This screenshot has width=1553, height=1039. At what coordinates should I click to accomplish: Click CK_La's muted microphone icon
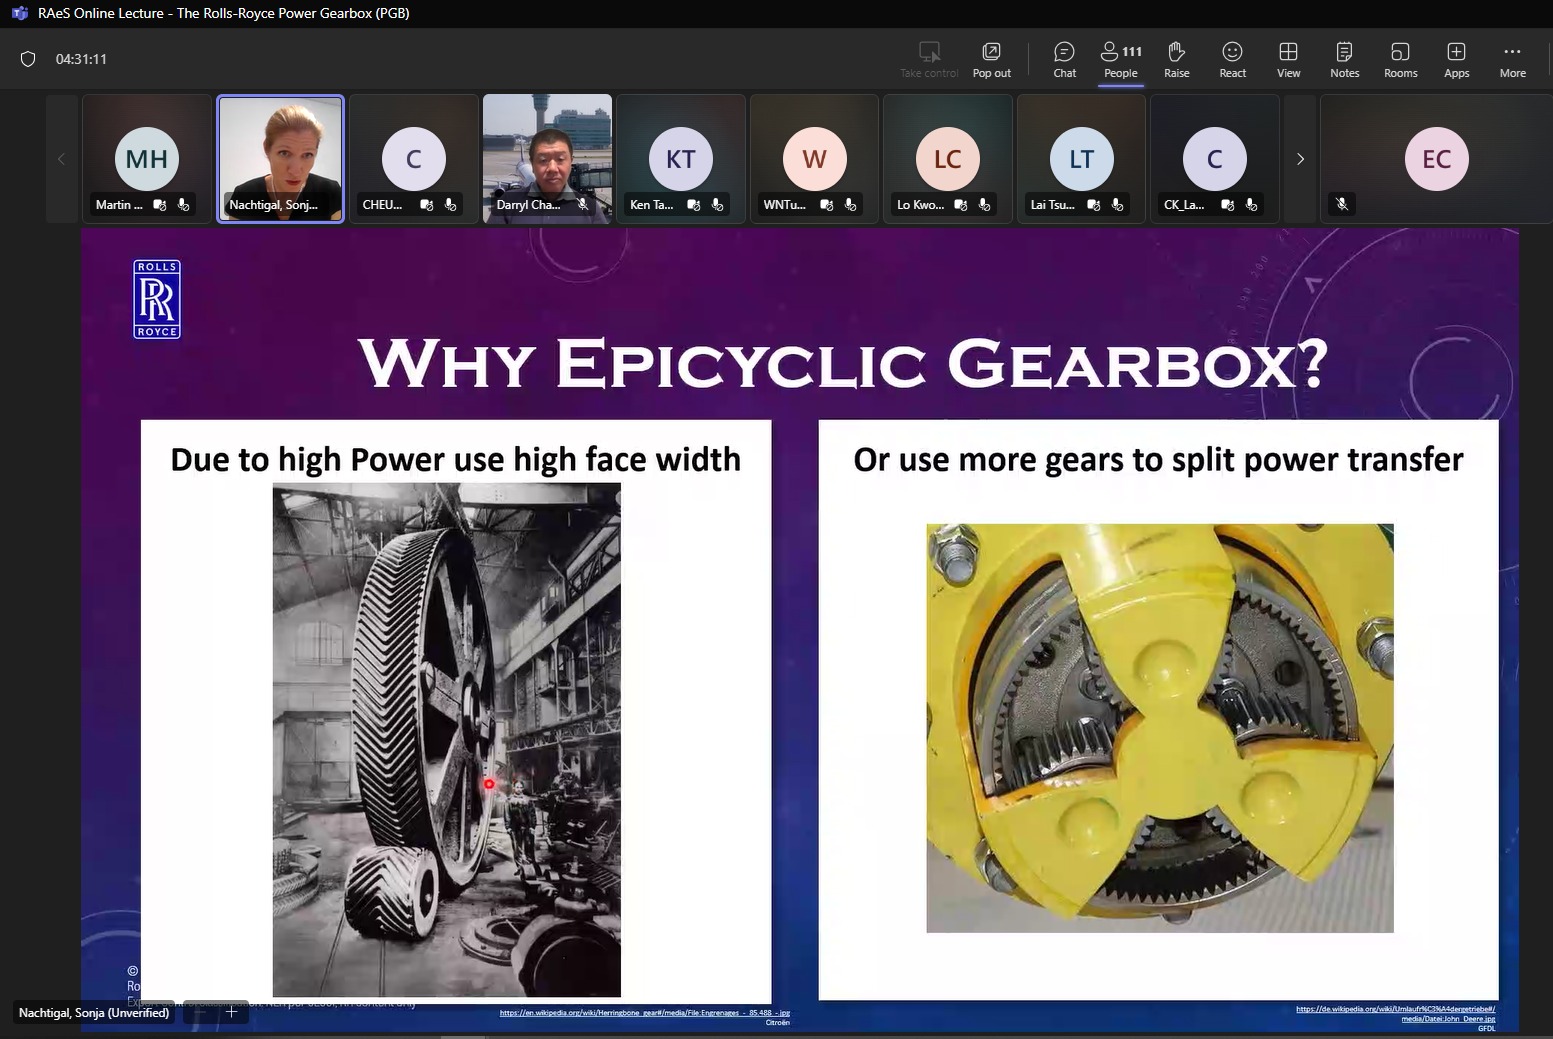1252,204
